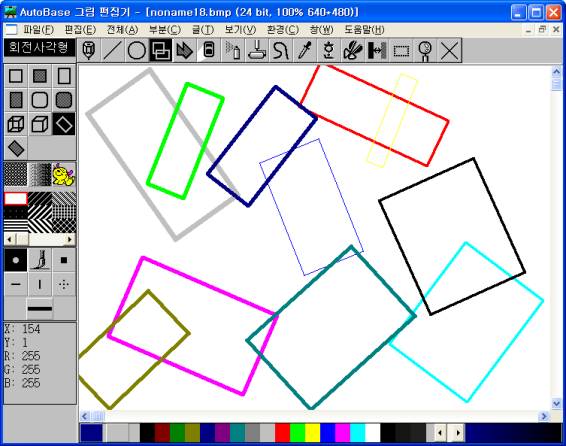Pick the red color swatch
566x446 pixels.
point(282,433)
